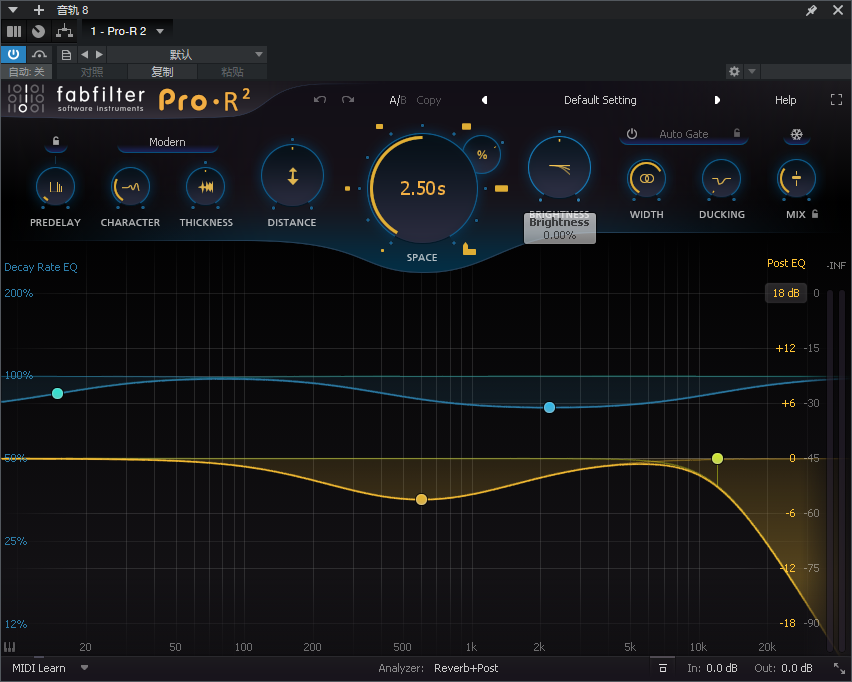Open MIDI Learn dropdown arrow
The height and width of the screenshot is (682, 852).
[x=84, y=667]
